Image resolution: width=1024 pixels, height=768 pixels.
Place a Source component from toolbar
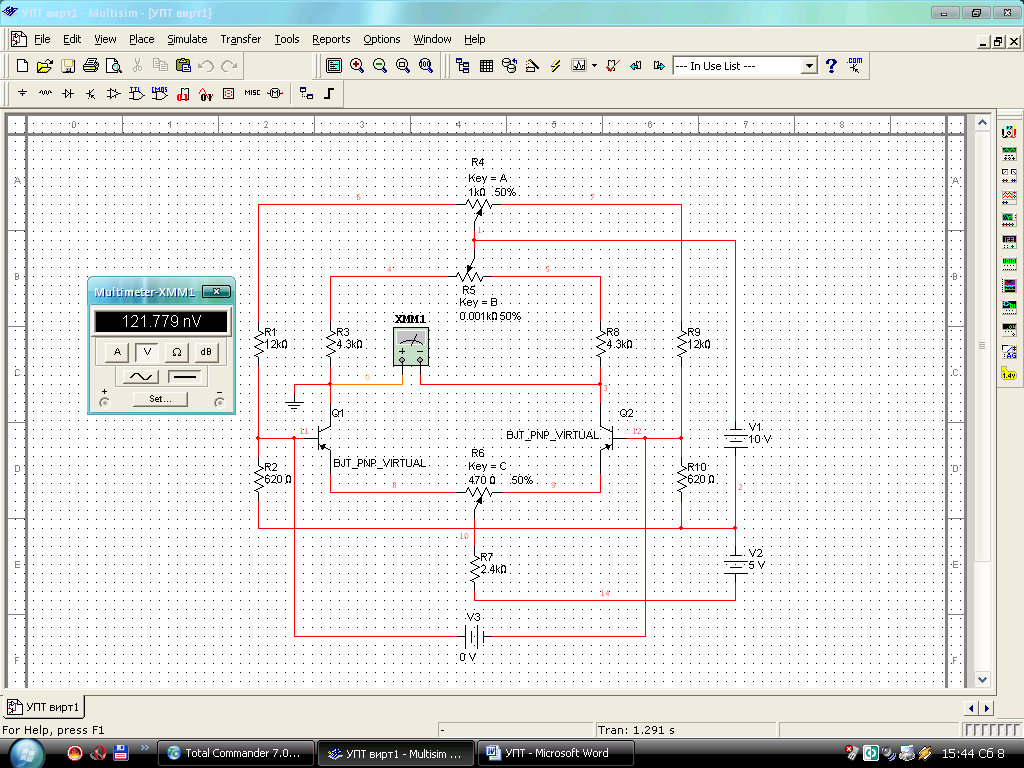click(22, 93)
